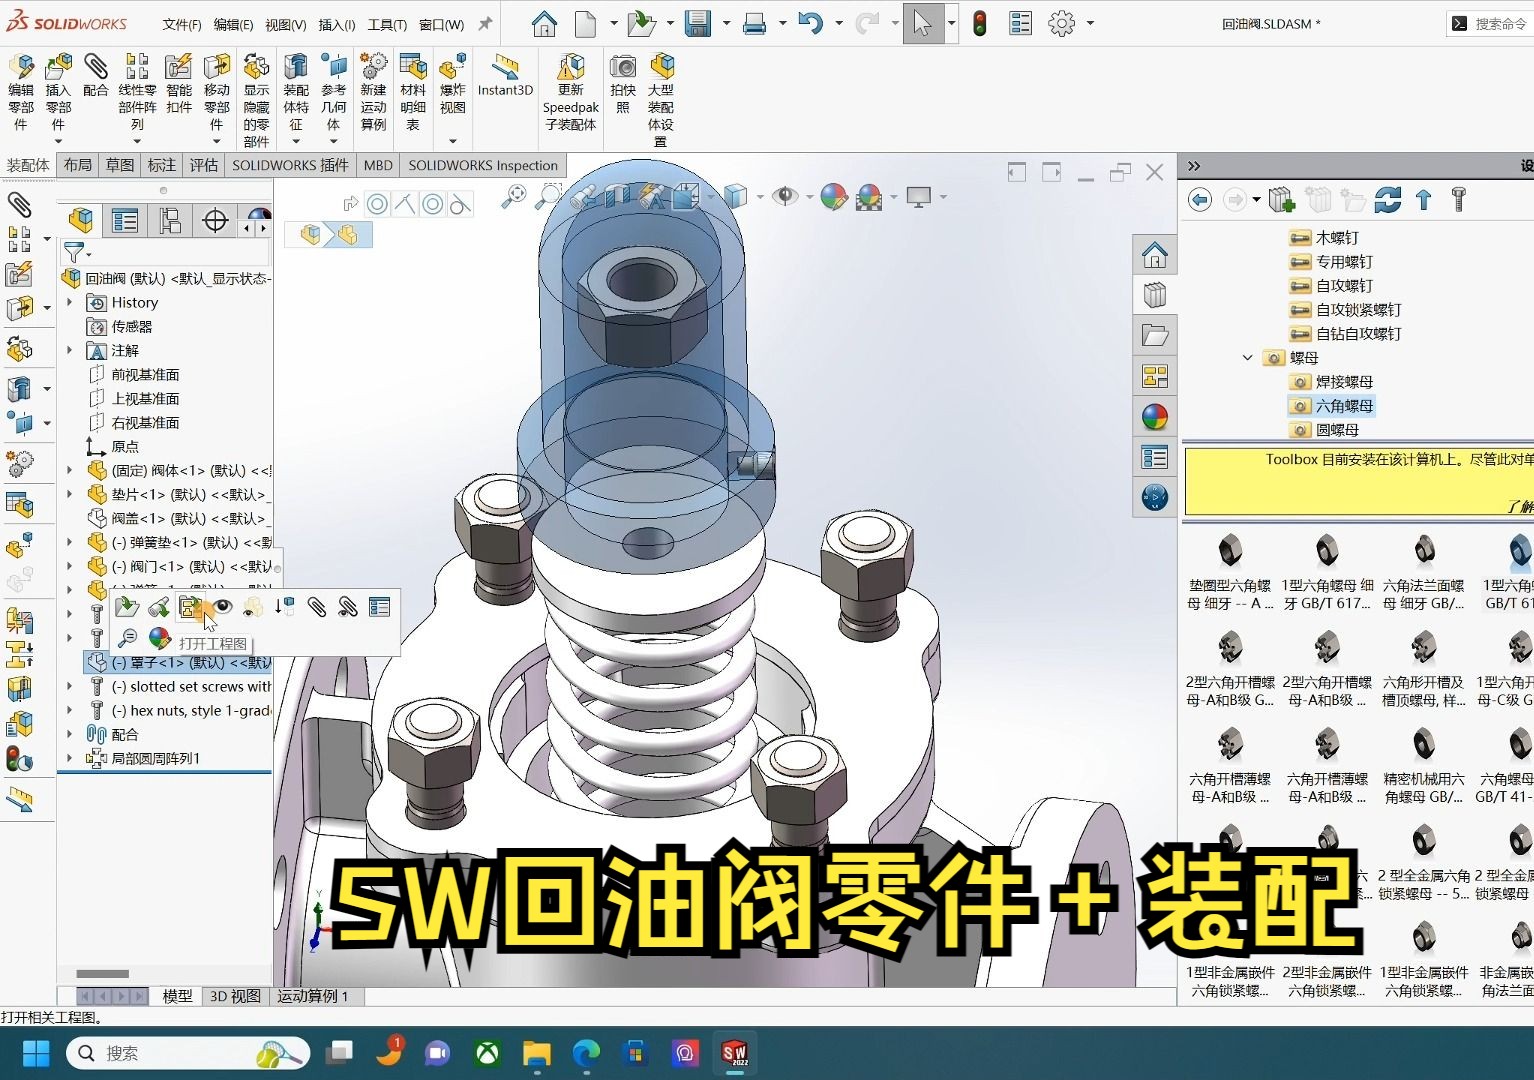
Task: Toggle Hide Components with the eye icon
Action: click(222, 607)
